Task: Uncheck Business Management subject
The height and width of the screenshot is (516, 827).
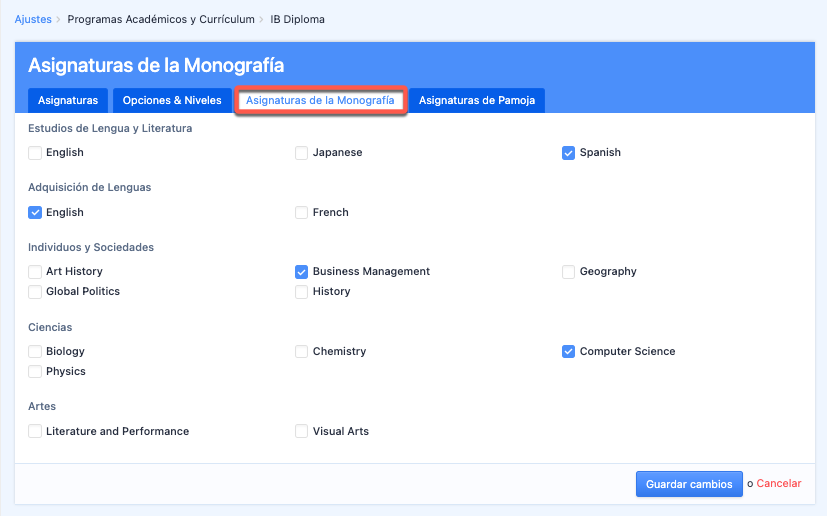Action: [302, 272]
